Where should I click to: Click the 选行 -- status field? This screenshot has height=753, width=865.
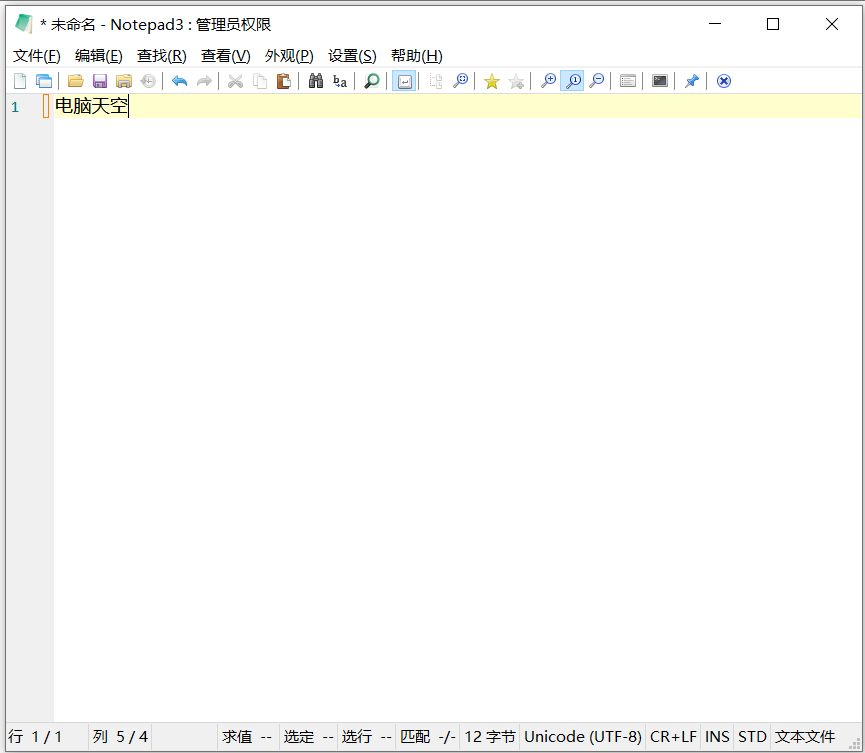click(x=366, y=736)
